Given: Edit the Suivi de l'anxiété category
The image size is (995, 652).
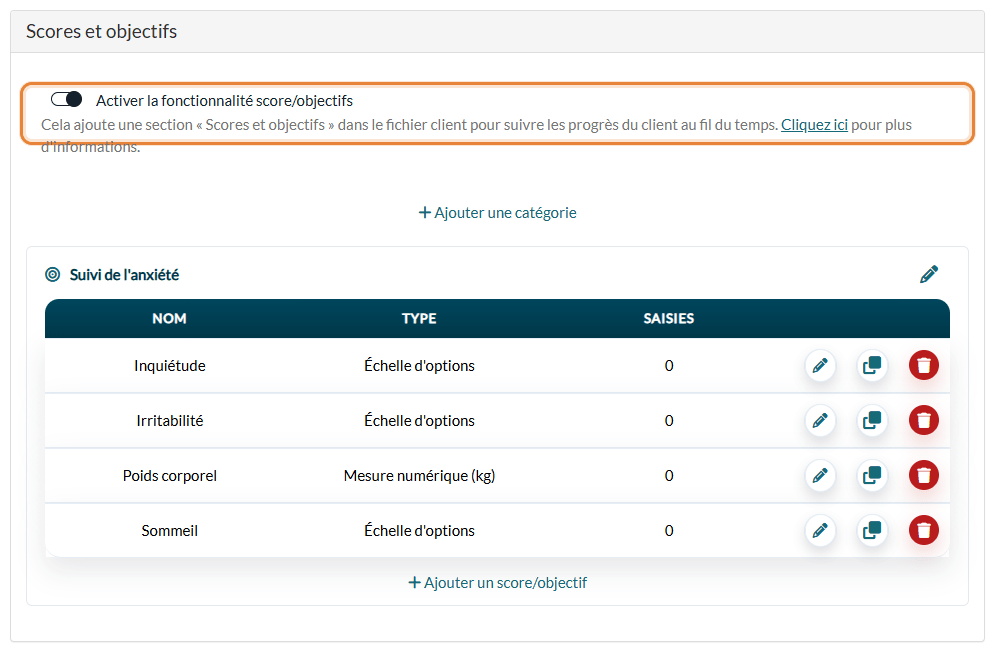Looking at the screenshot, I should click(x=929, y=274).
